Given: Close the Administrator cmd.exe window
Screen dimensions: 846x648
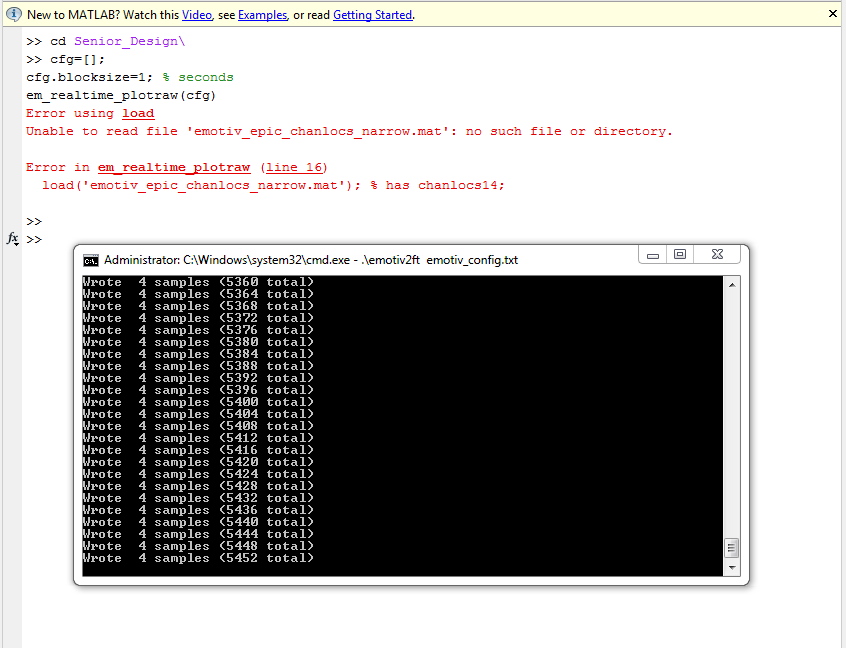Looking at the screenshot, I should tap(716, 255).
